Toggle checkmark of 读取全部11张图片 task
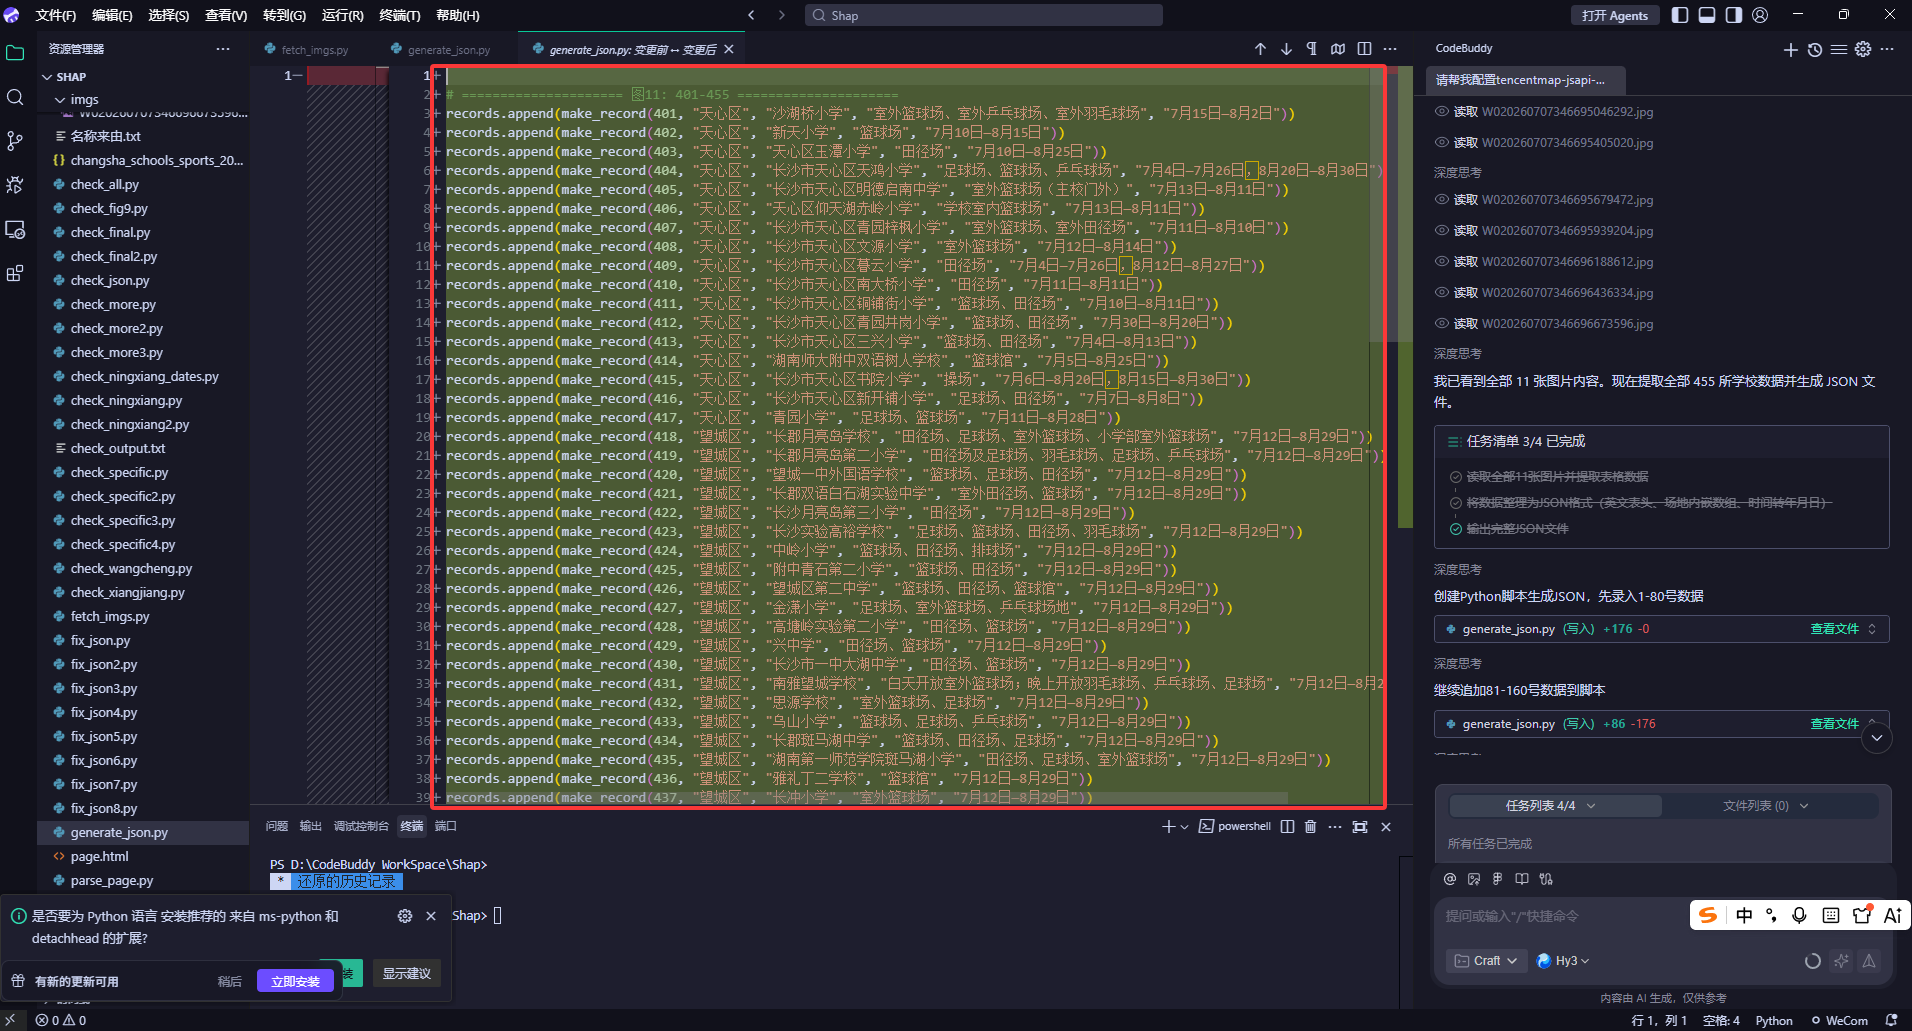1912x1031 pixels. coord(1456,477)
